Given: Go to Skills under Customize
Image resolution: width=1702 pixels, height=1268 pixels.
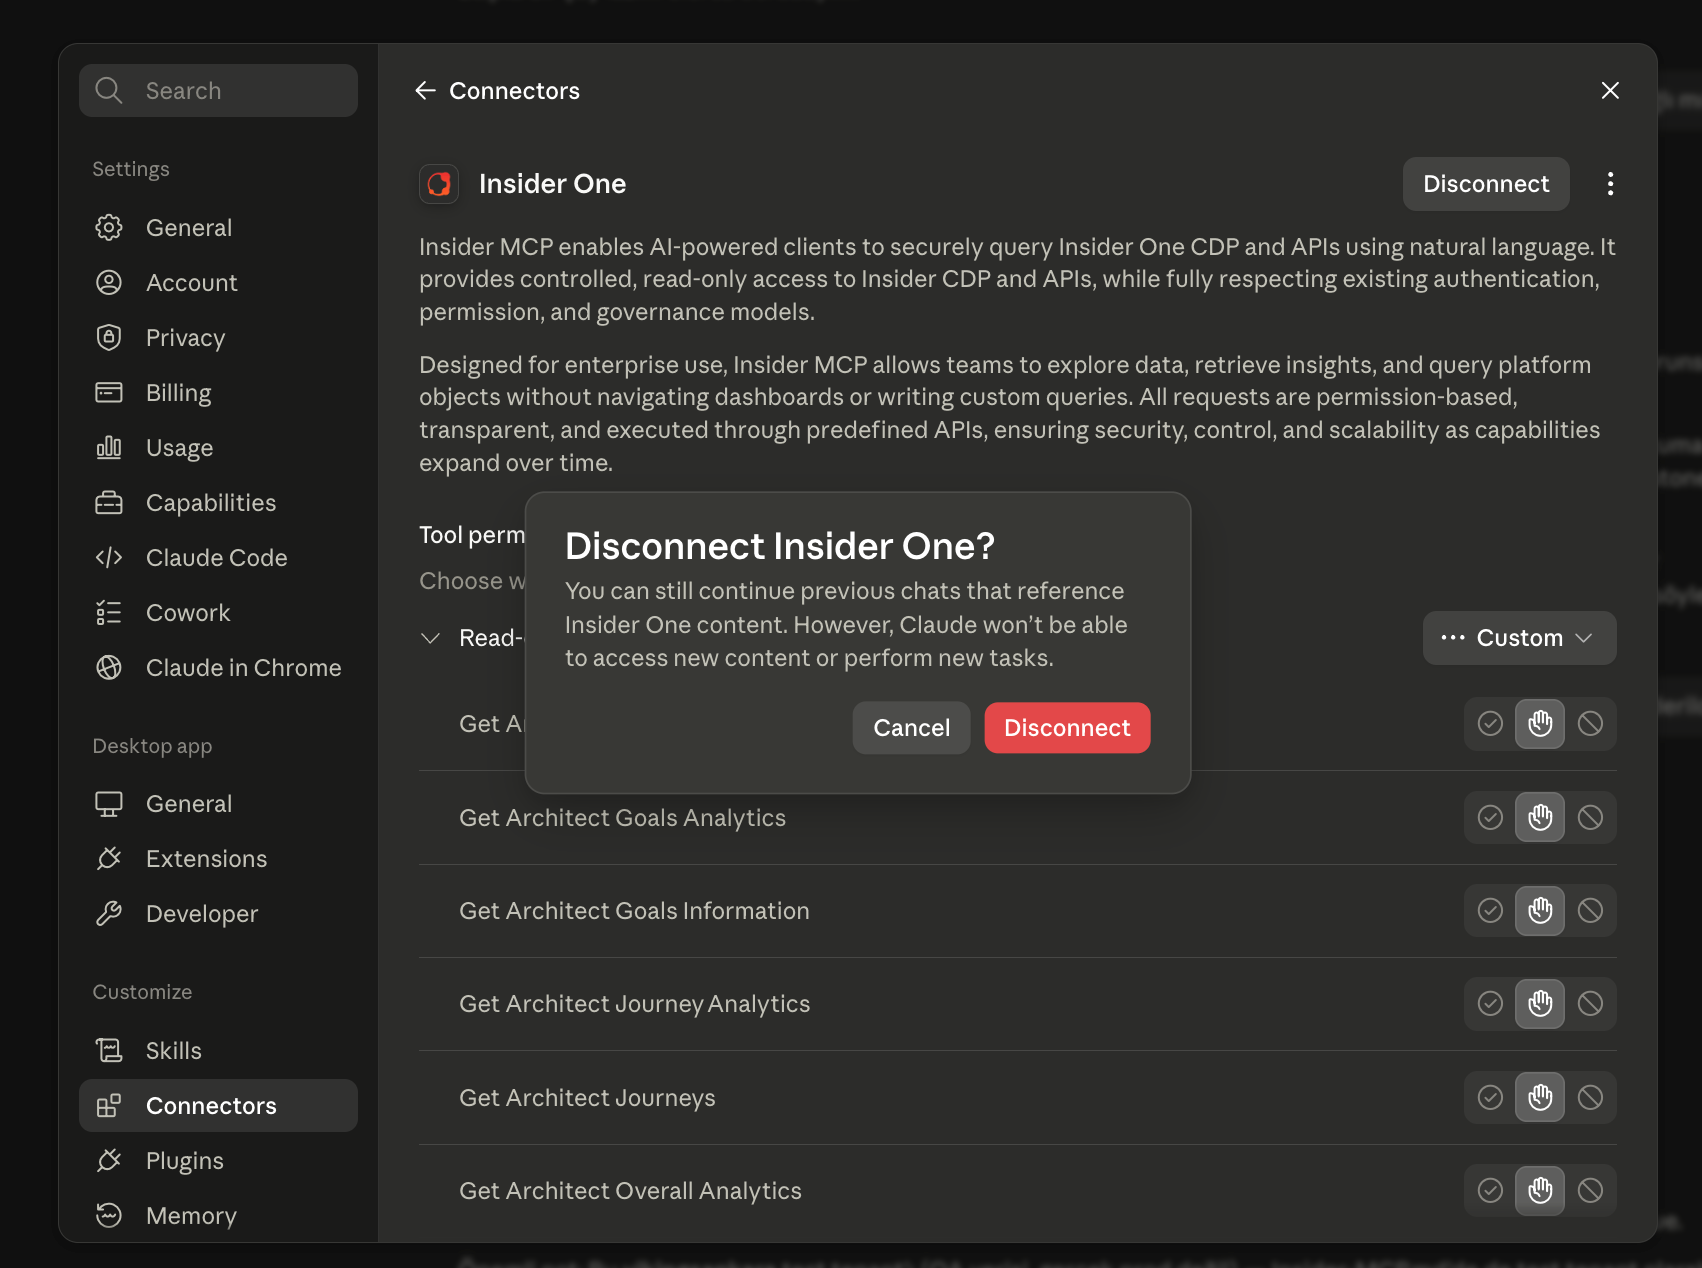Looking at the screenshot, I should (218, 1051).
